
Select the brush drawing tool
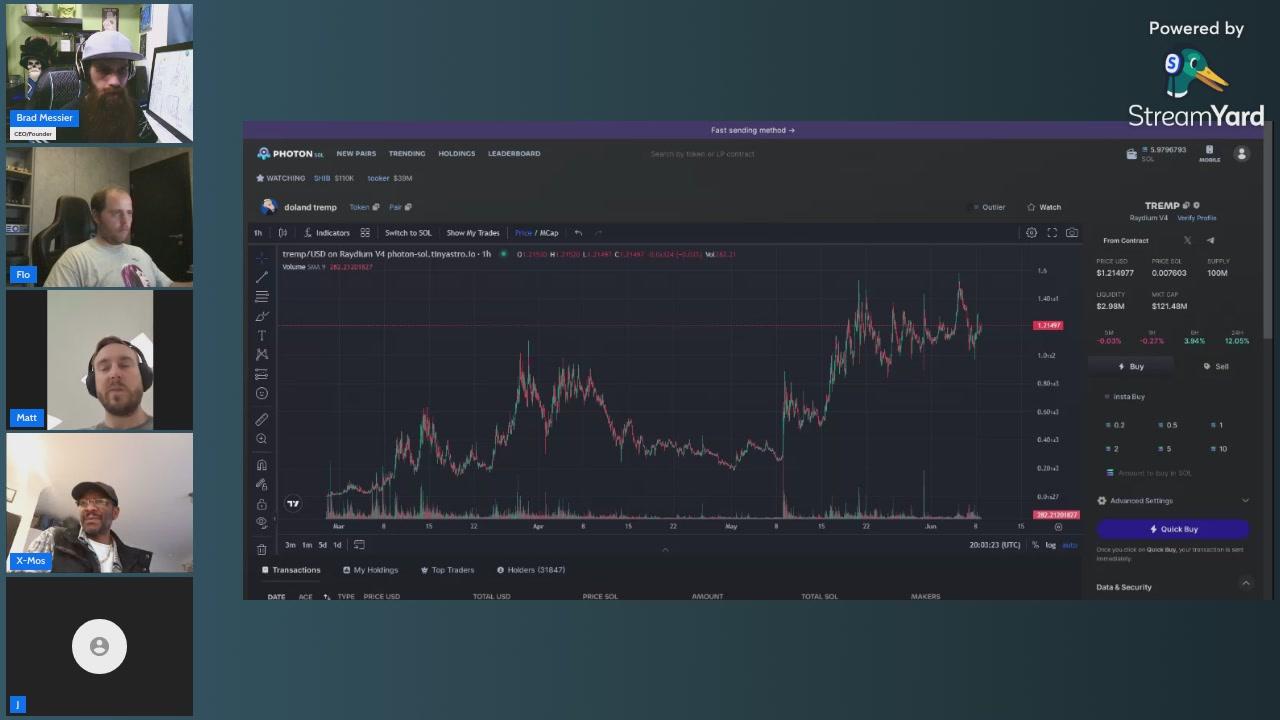[262, 316]
